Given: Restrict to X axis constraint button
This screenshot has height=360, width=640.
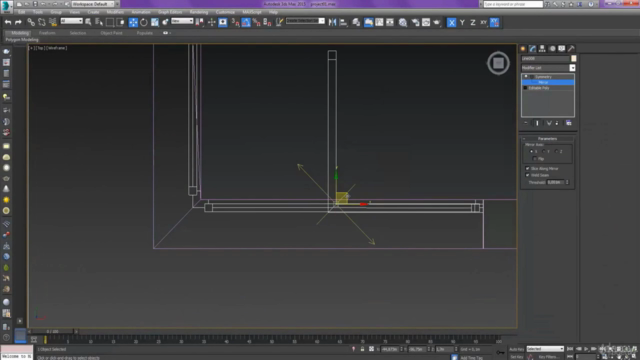Looking at the screenshot, I should pyautogui.click(x=451, y=22).
